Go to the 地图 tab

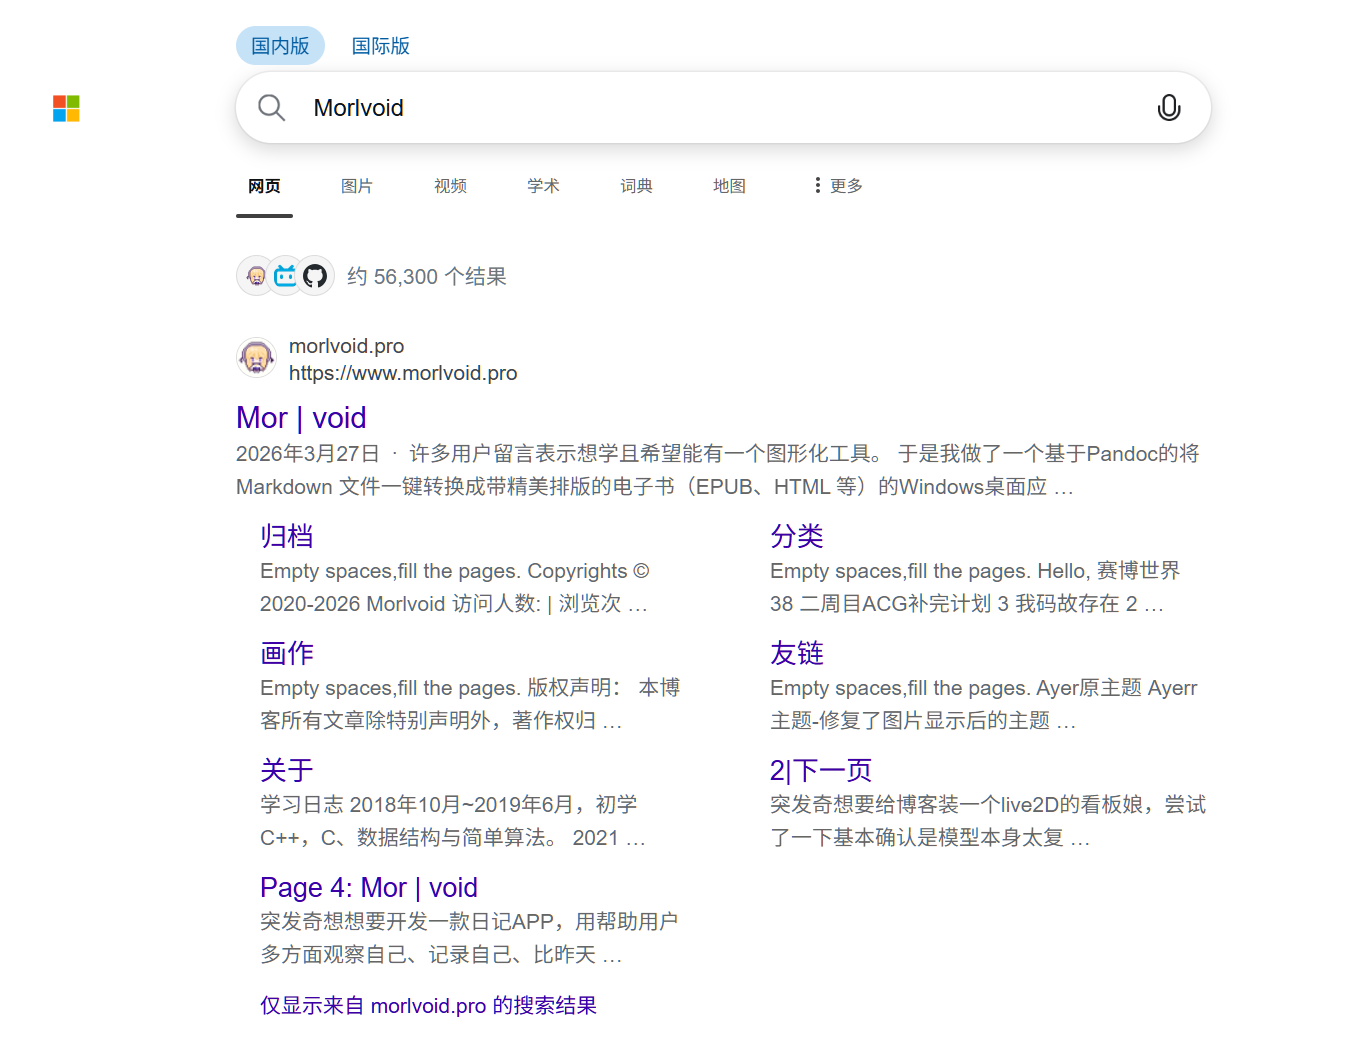click(x=729, y=186)
